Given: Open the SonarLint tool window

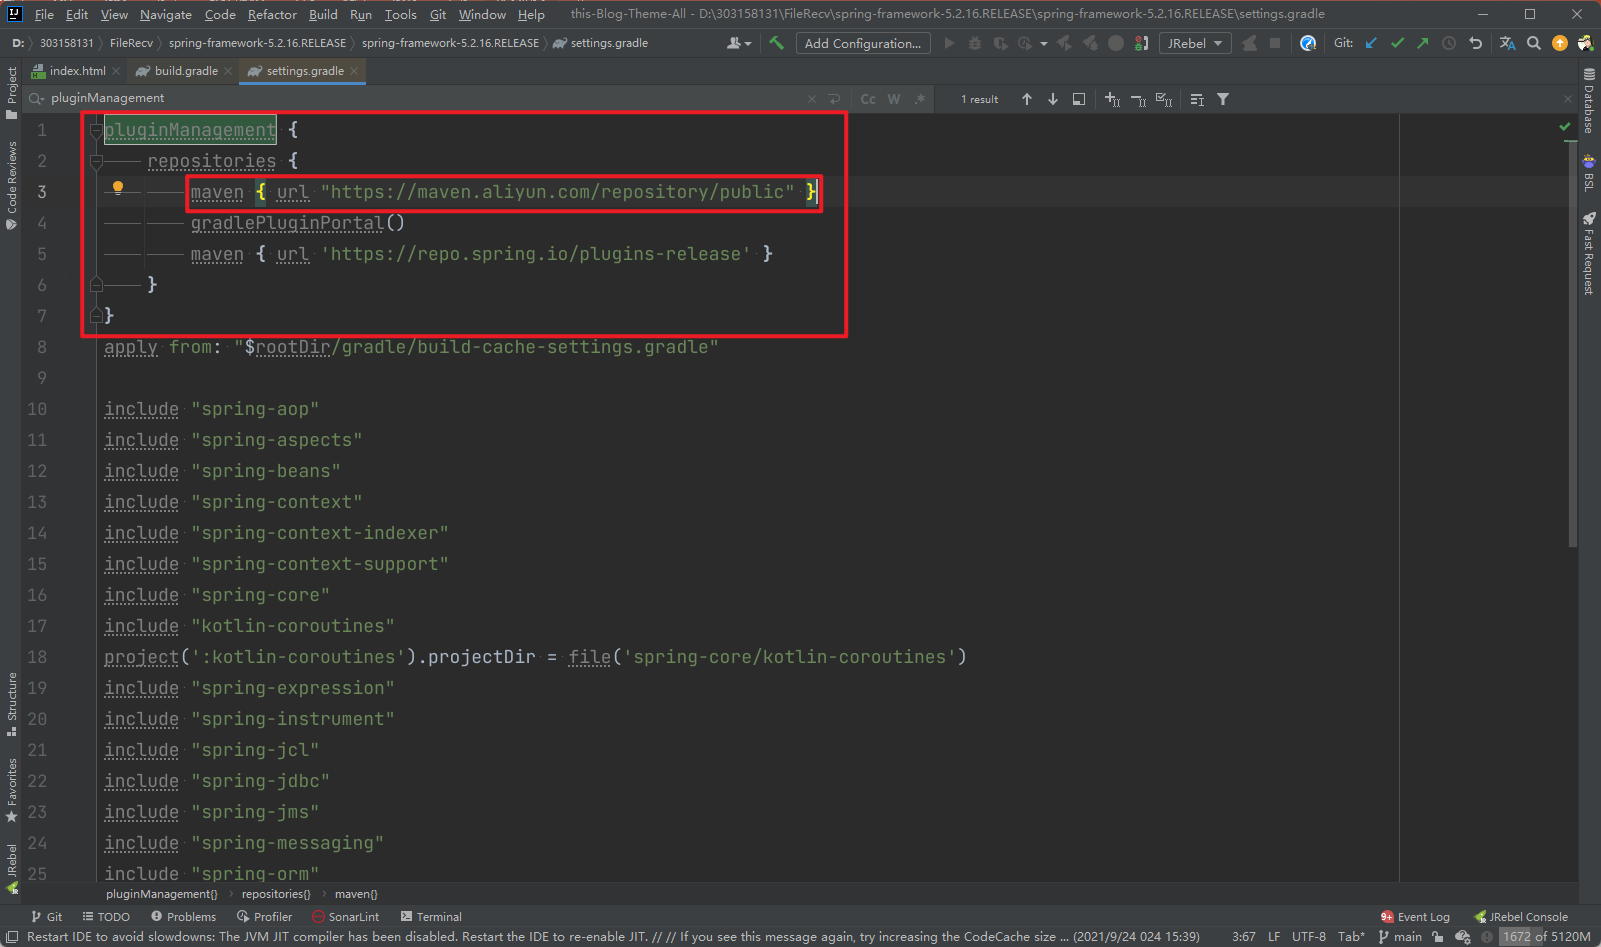Looking at the screenshot, I should coord(345,917).
